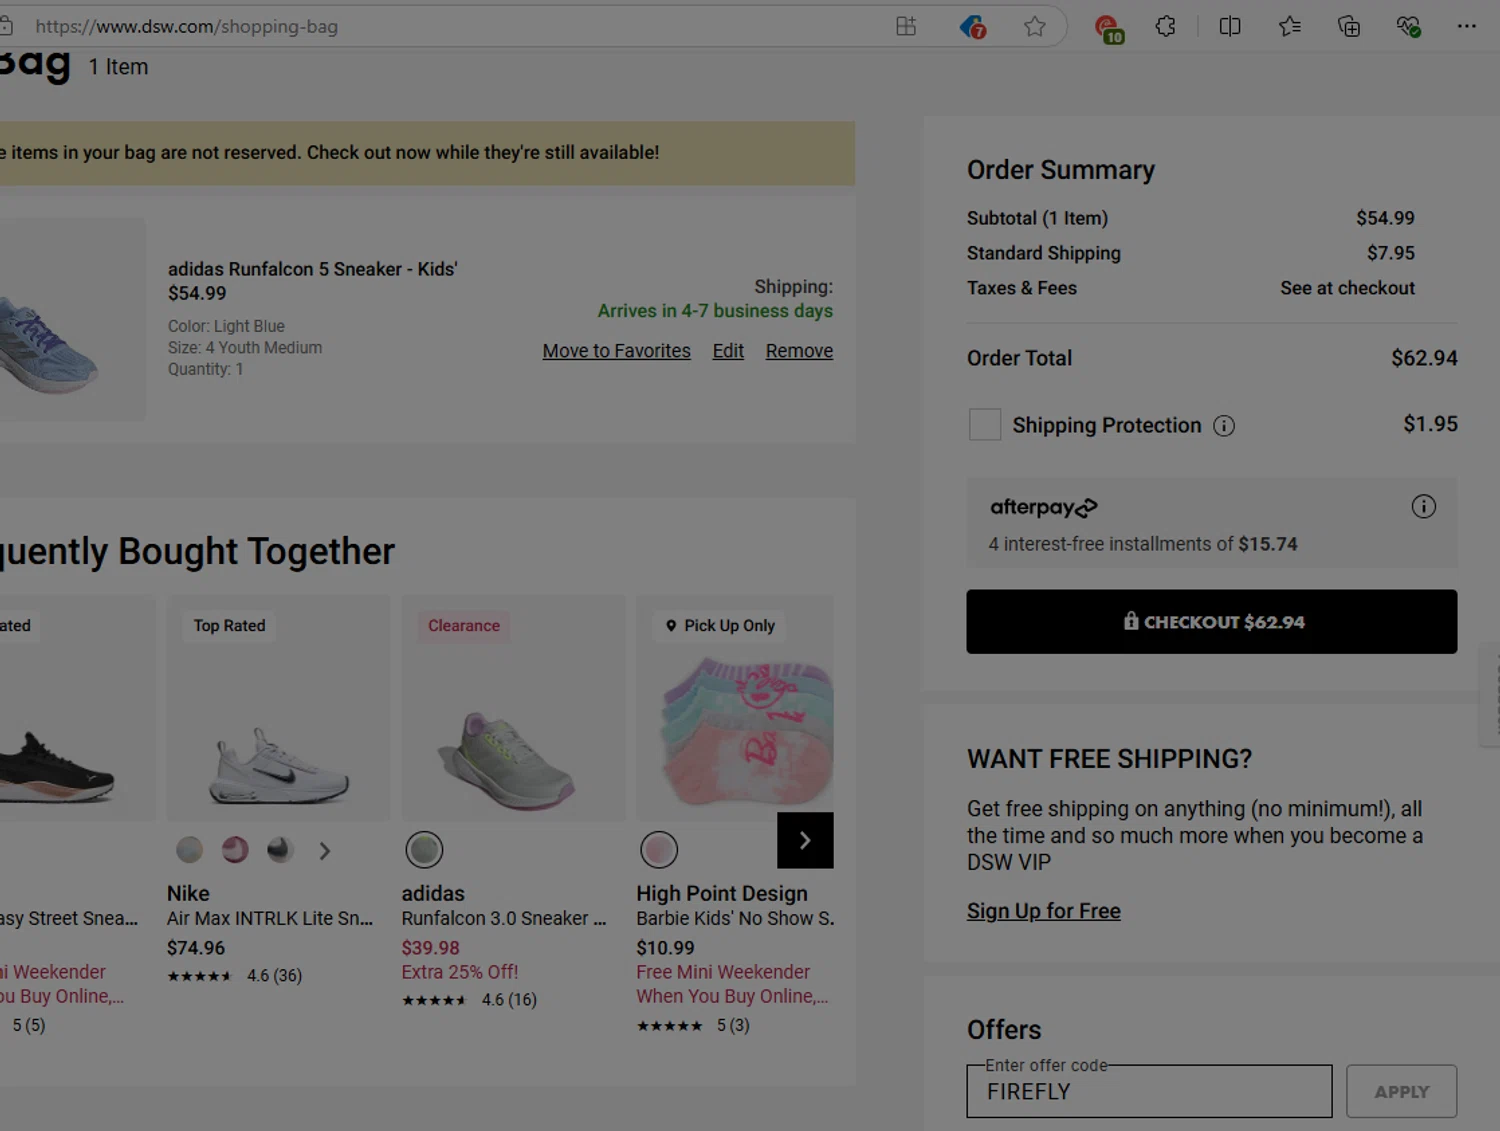This screenshot has width=1500, height=1131.
Task: Click the Afterpay logo
Action: (1043, 507)
